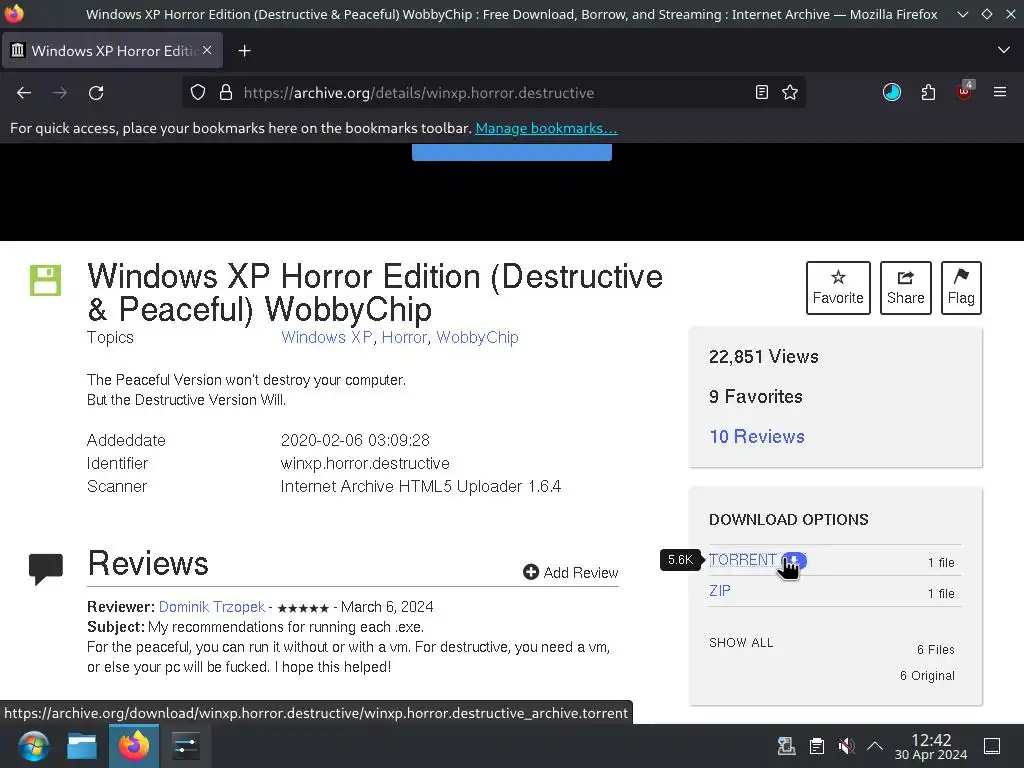Open the settings sliders taskbar app
This screenshot has width=1024, height=768.
185,746
